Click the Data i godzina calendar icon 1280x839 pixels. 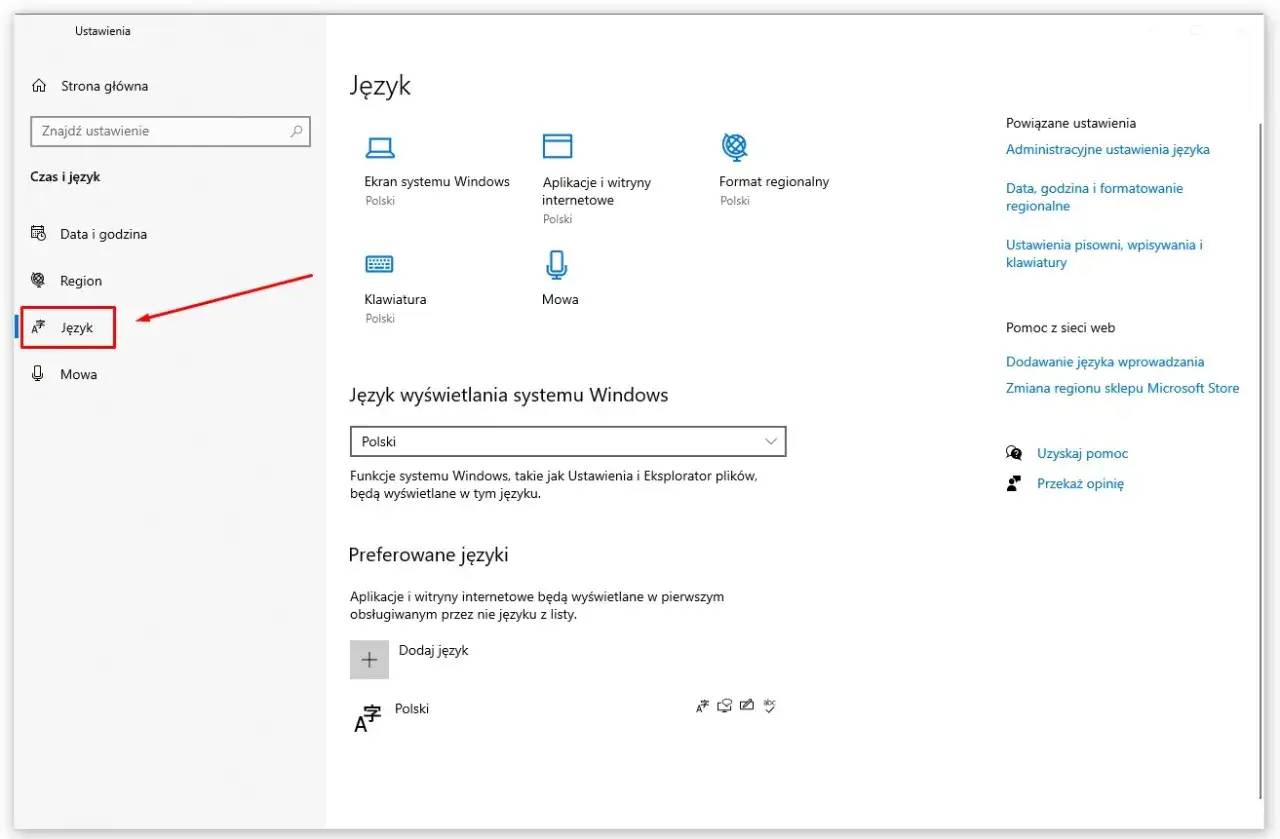39,234
